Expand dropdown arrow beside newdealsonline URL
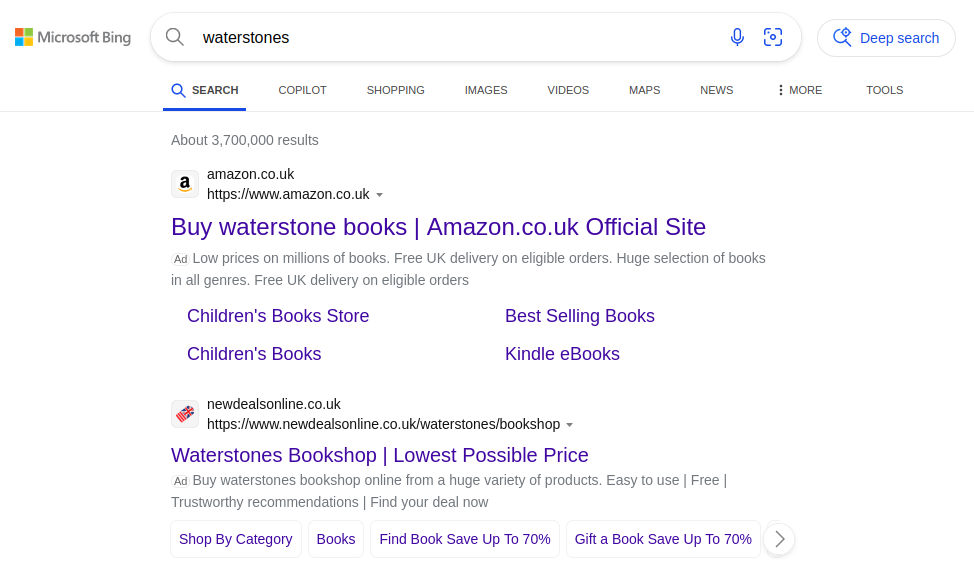 (x=570, y=425)
